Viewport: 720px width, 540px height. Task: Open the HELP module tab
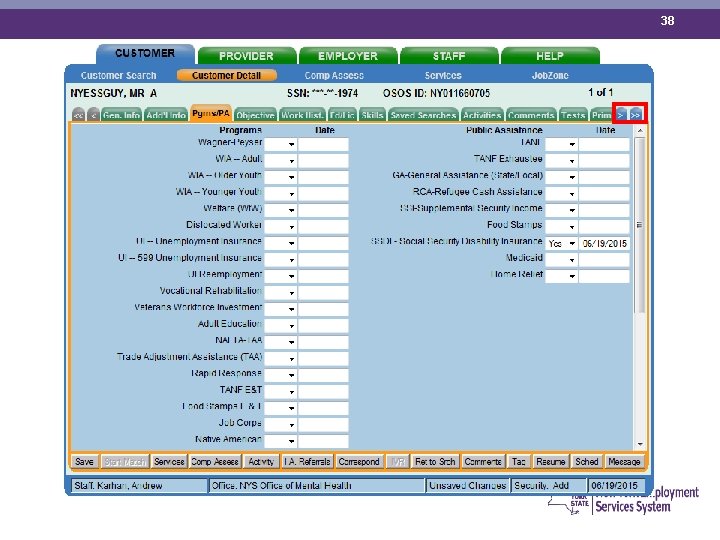[550, 56]
